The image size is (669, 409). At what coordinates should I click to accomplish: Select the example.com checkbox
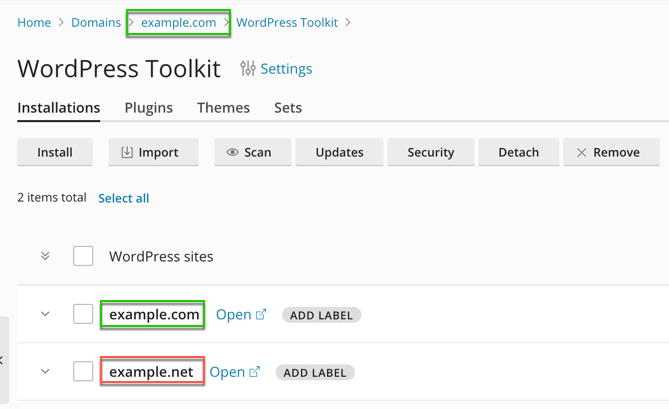83,314
